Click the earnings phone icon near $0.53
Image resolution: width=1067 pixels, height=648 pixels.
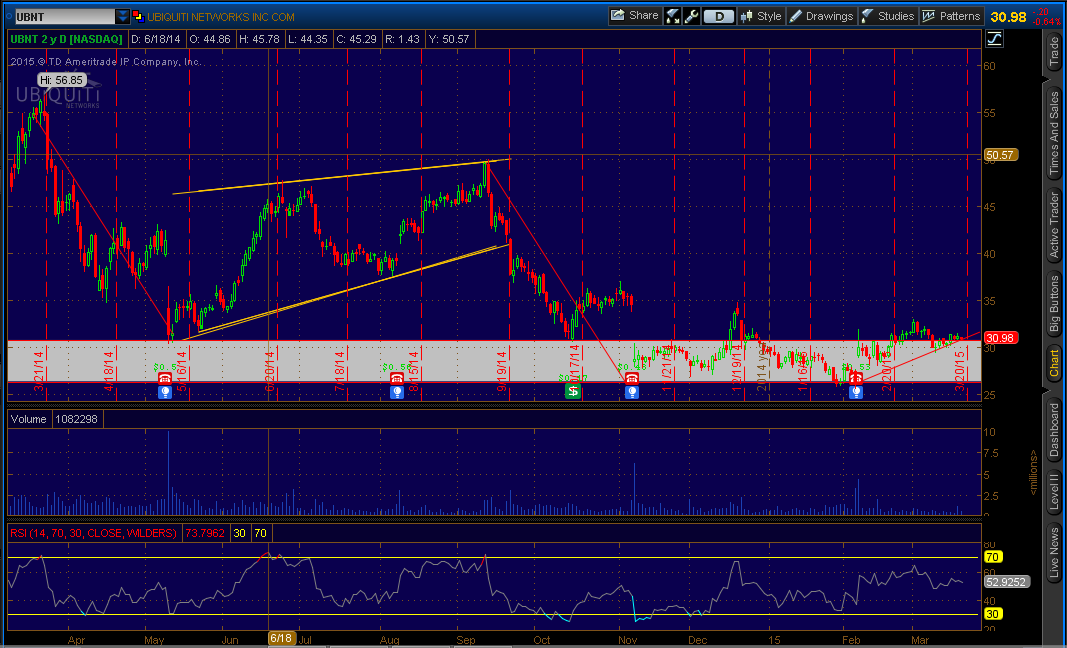coord(856,378)
